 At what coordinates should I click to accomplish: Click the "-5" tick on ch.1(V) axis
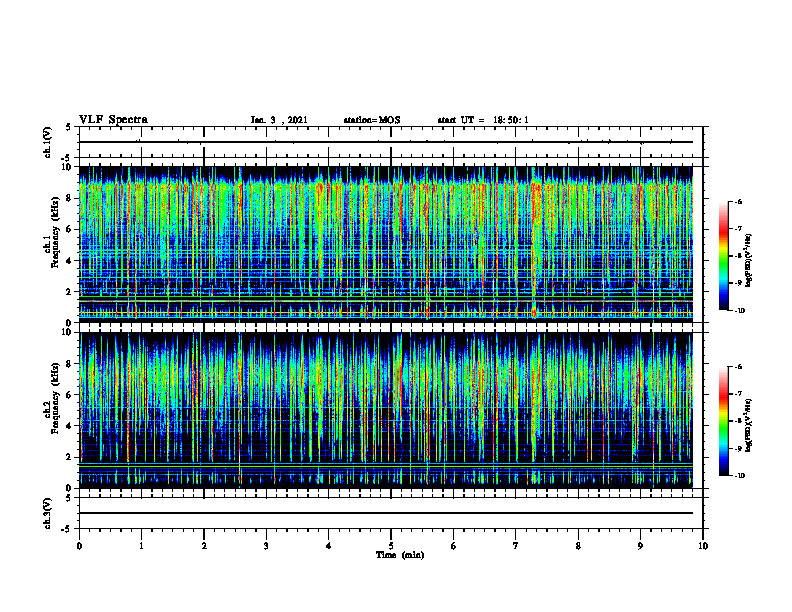point(68,158)
